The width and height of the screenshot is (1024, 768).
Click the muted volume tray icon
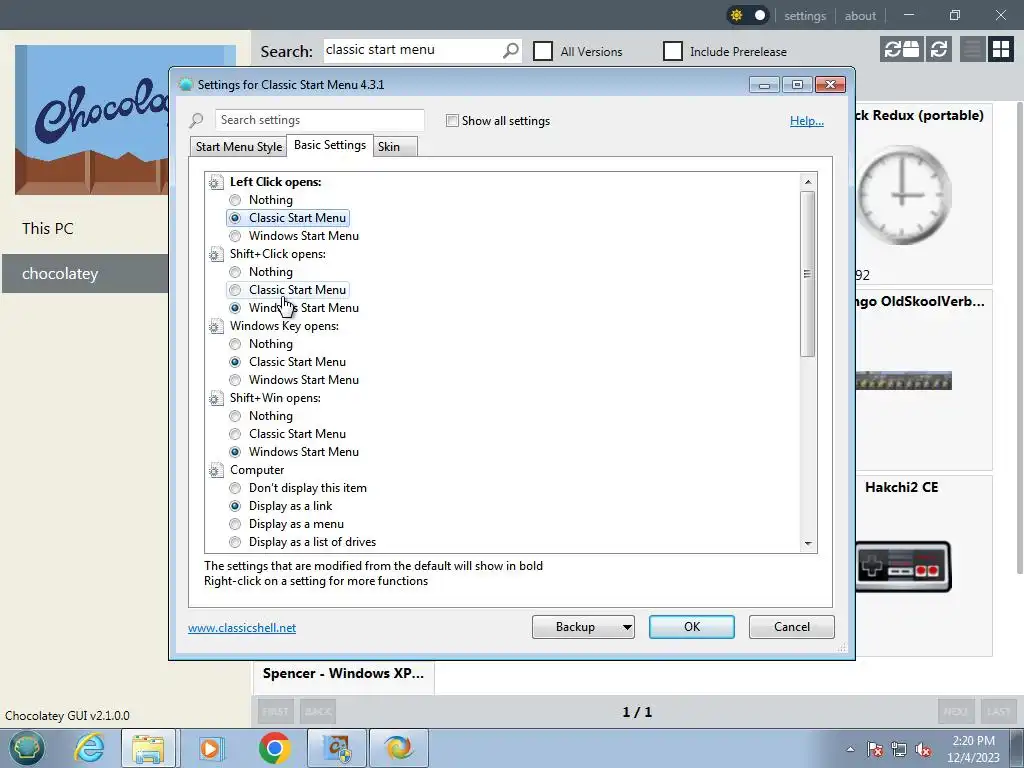click(x=923, y=749)
